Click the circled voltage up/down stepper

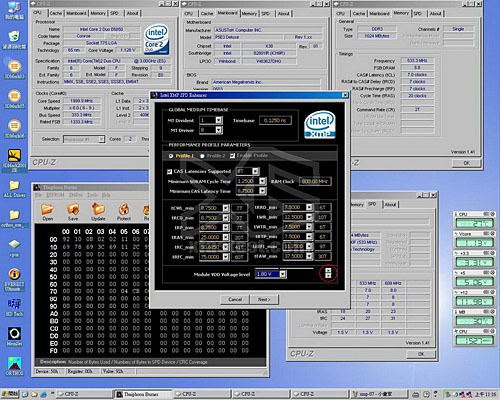pyautogui.click(x=328, y=273)
